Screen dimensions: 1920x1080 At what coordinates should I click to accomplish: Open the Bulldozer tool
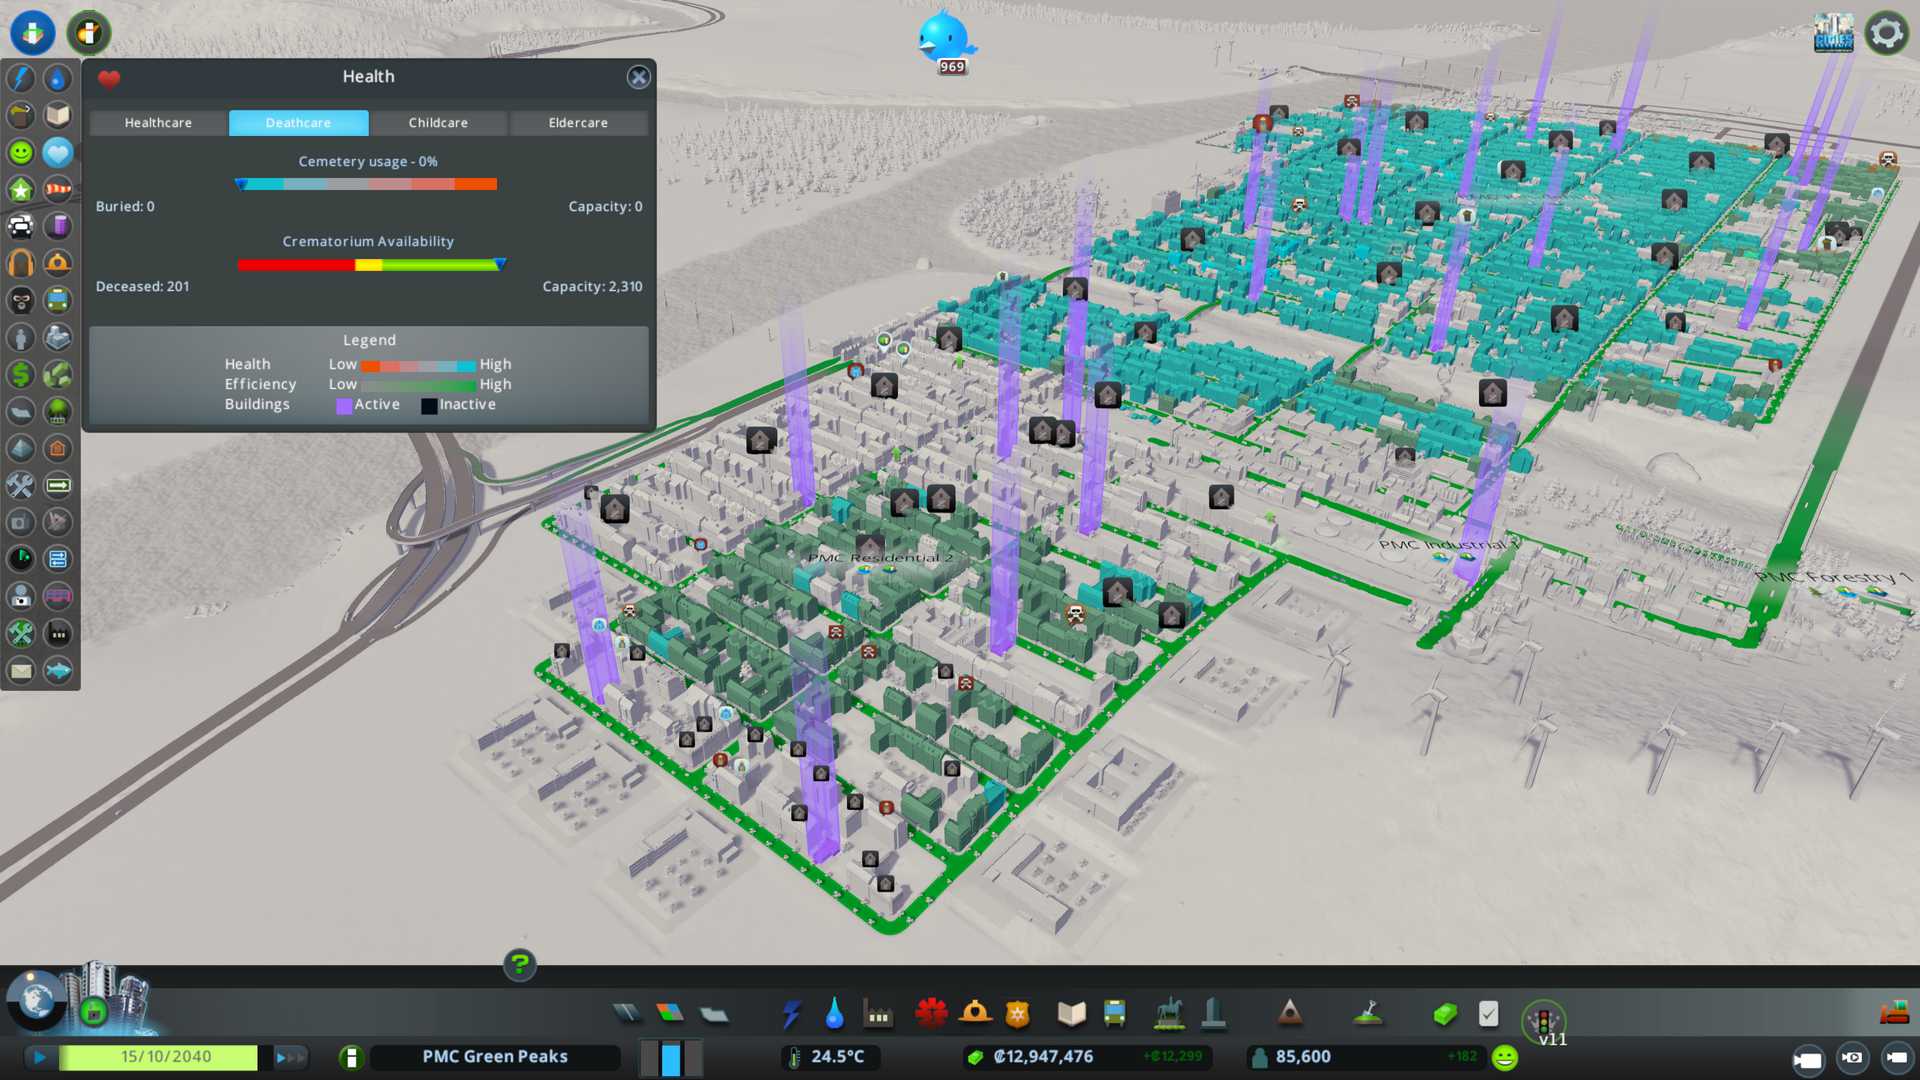pyautogui.click(x=1893, y=1014)
